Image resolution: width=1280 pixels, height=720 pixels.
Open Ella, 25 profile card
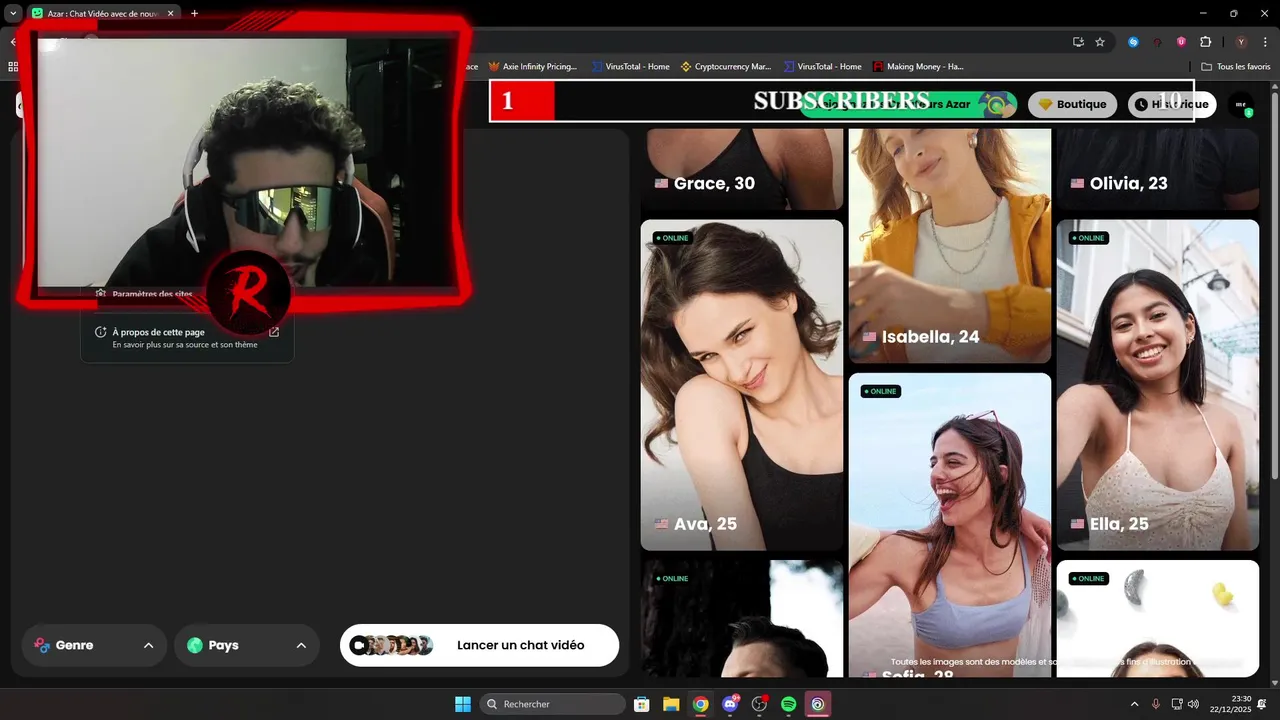click(1158, 385)
